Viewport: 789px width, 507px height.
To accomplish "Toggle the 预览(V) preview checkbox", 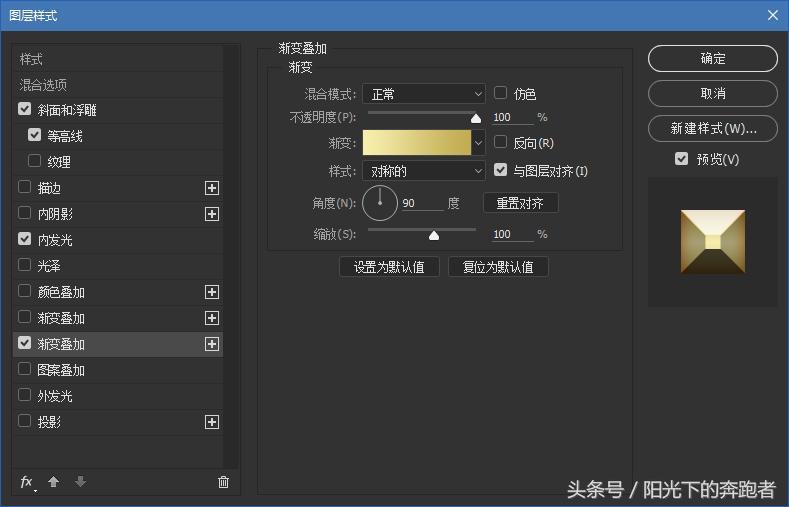I will (x=681, y=159).
